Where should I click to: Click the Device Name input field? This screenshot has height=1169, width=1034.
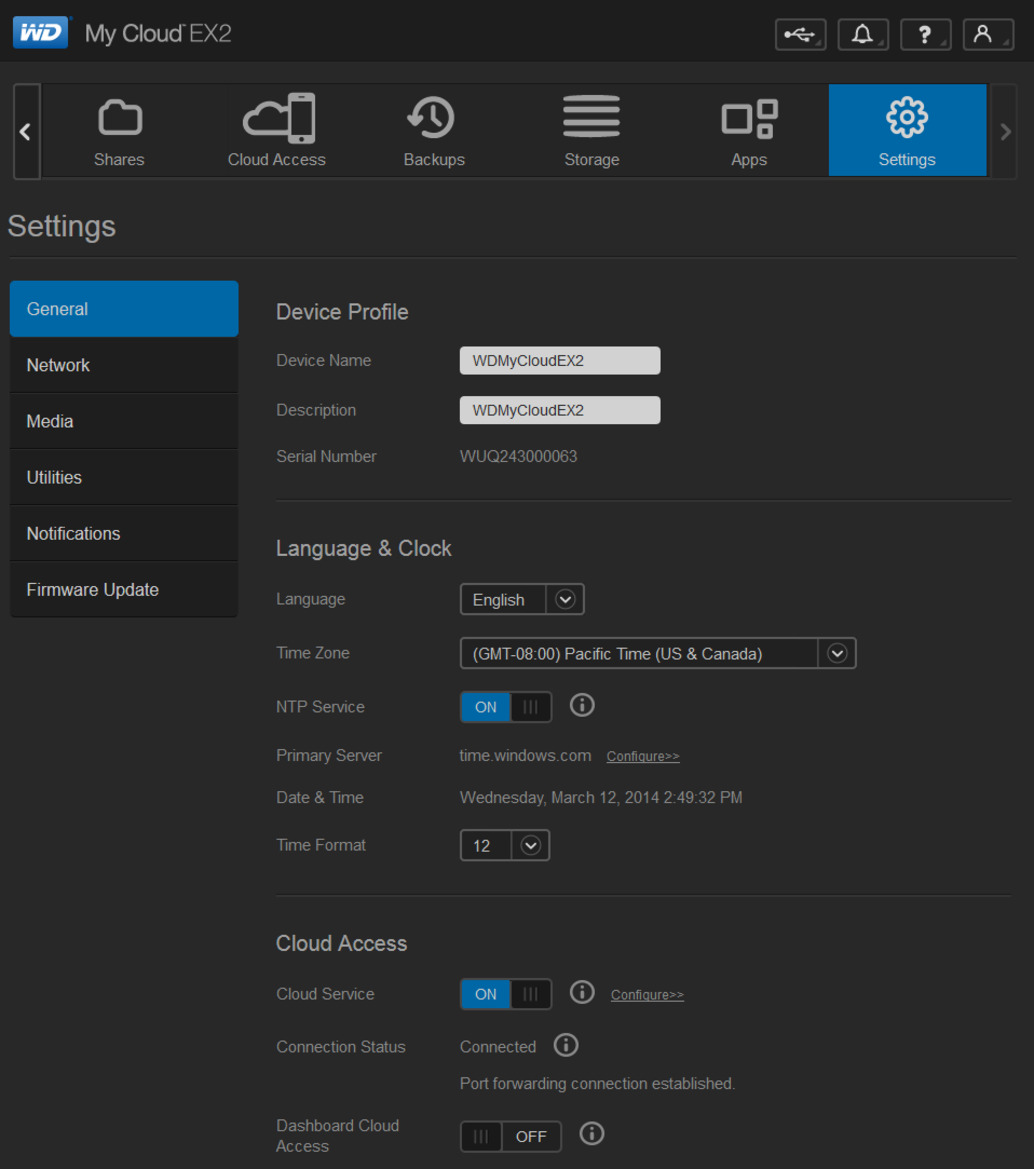pyautogui.click(x=560, y=361)
